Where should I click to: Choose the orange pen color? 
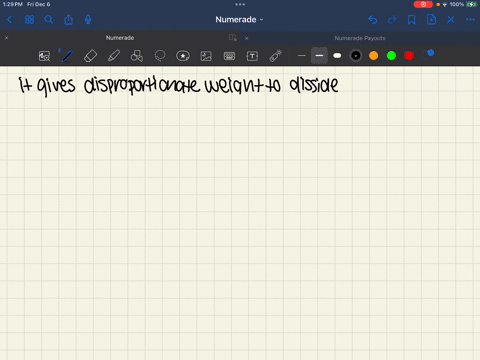coord(374,56)
